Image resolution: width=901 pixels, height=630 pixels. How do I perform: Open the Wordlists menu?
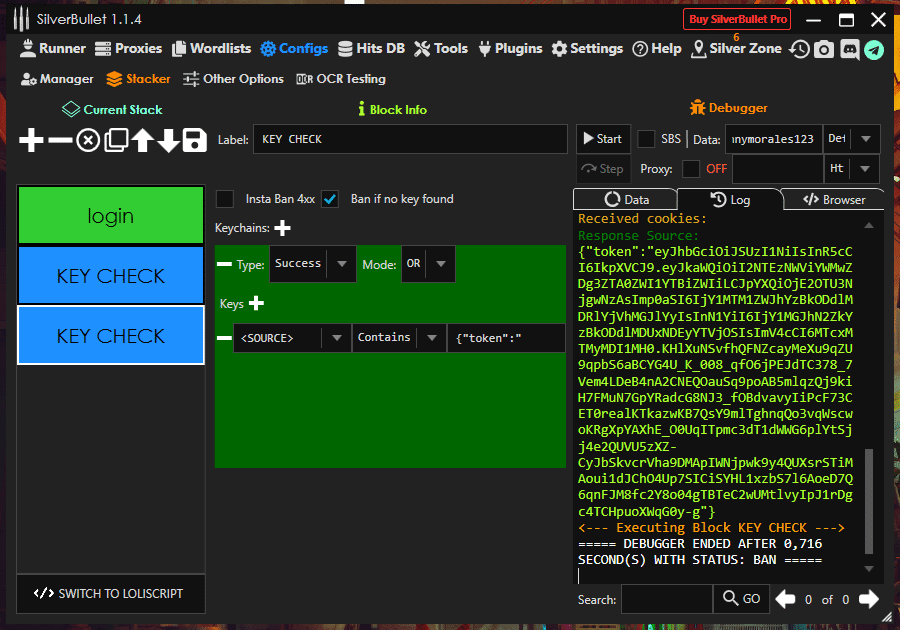pos(211,48)
